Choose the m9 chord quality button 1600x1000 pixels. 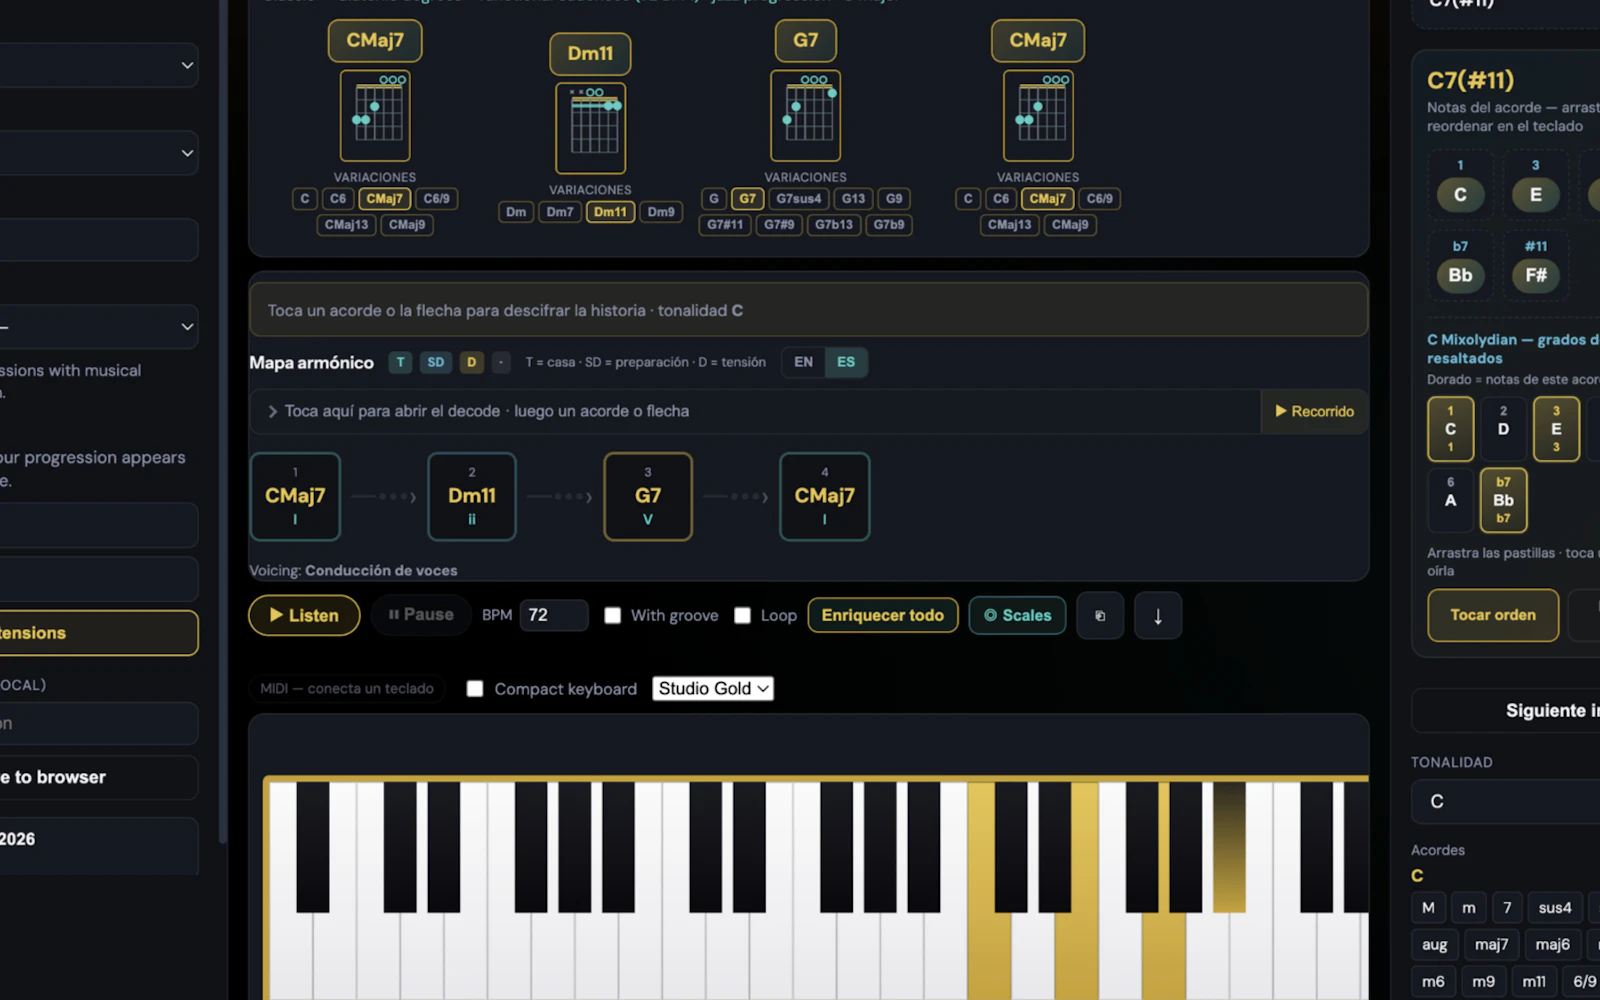pyautogui.click(x=1484, y=982)
